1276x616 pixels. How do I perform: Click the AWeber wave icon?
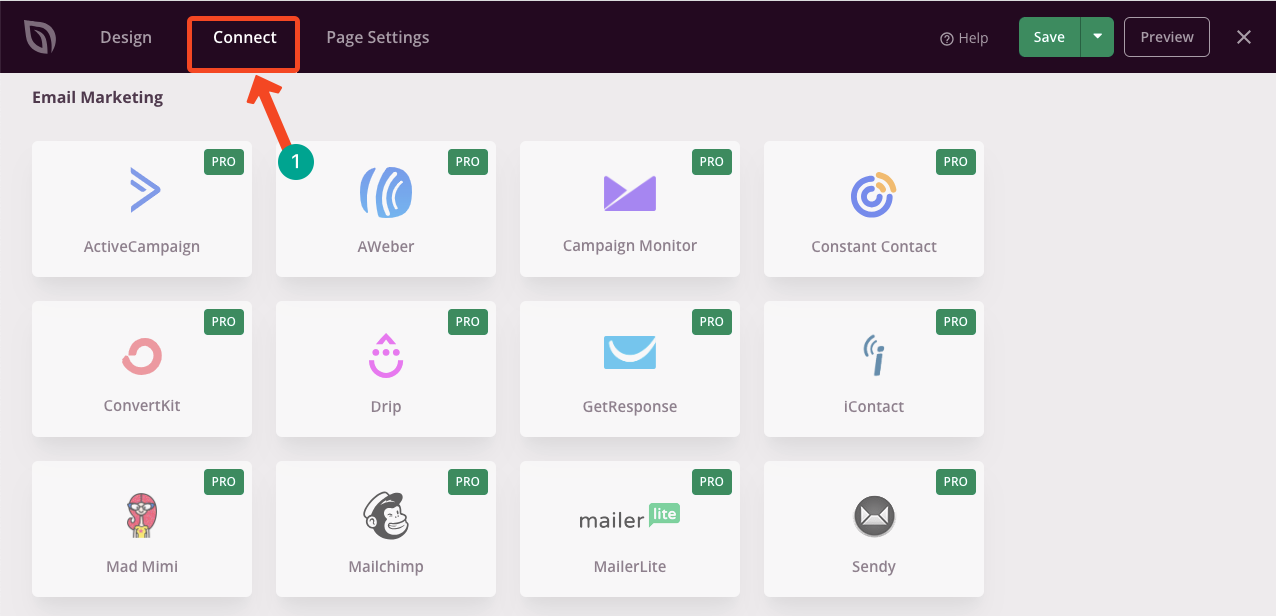pyautogui.click(x=386, y=191)
